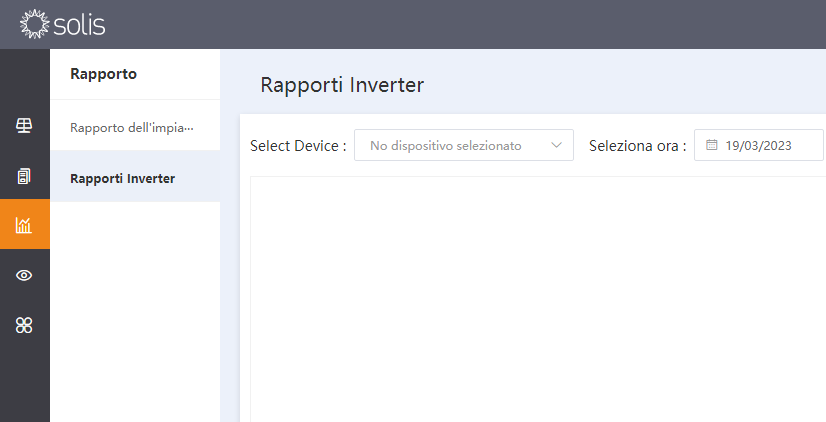Open the Seleziona ora date picker
Image resolution: width=826 pixels, height=422 pixels.
pos(759,145)
